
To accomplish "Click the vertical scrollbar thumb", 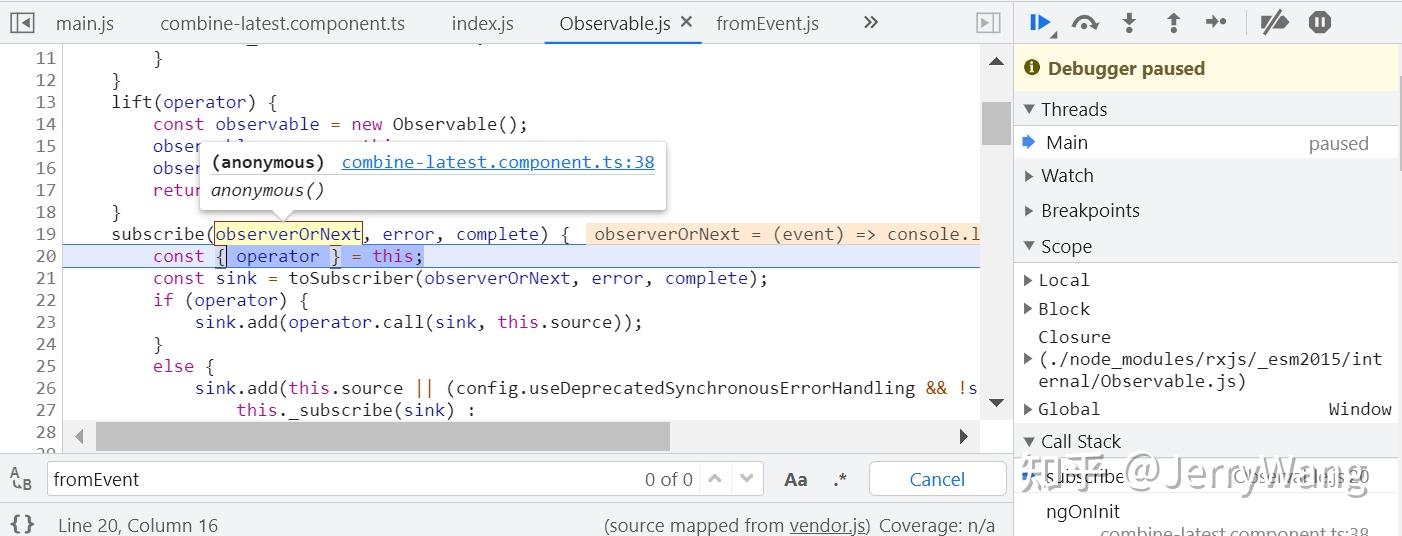I will (996, 123).
